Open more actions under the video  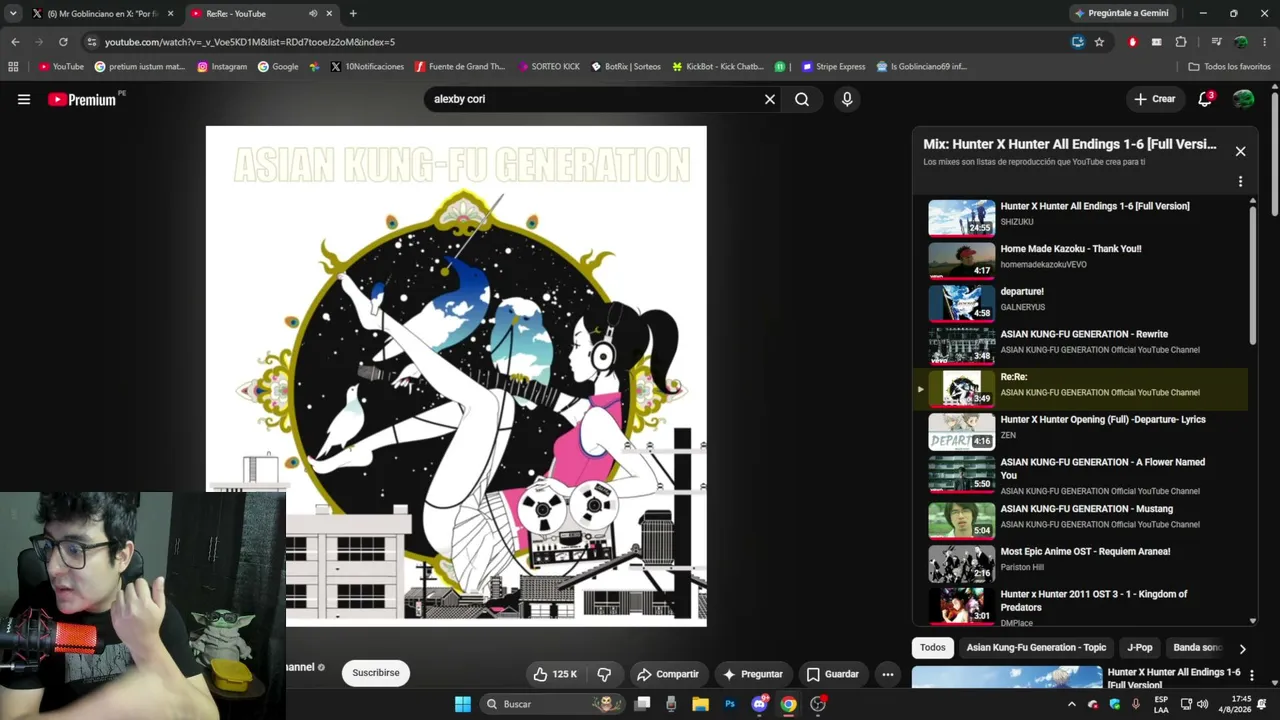point(888,674)
